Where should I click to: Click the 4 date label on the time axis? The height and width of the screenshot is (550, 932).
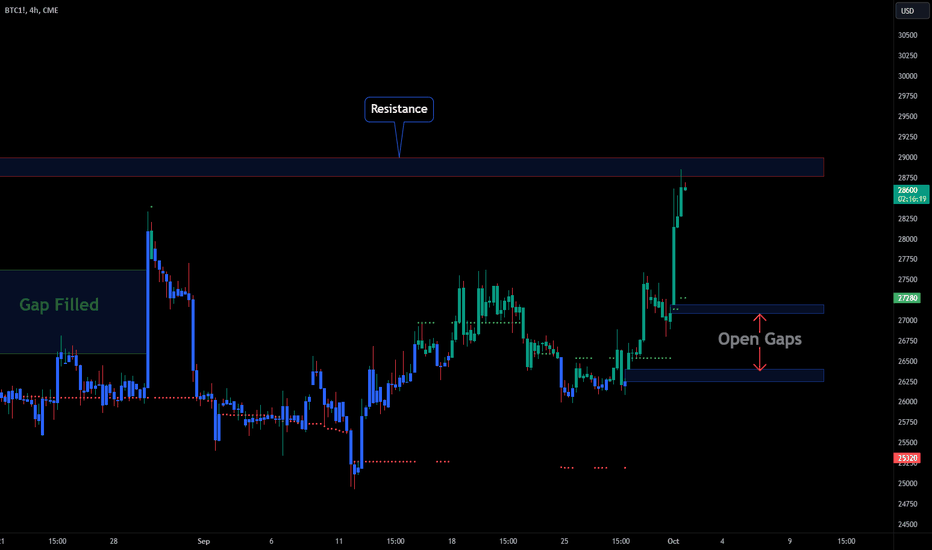coord(722,541)
